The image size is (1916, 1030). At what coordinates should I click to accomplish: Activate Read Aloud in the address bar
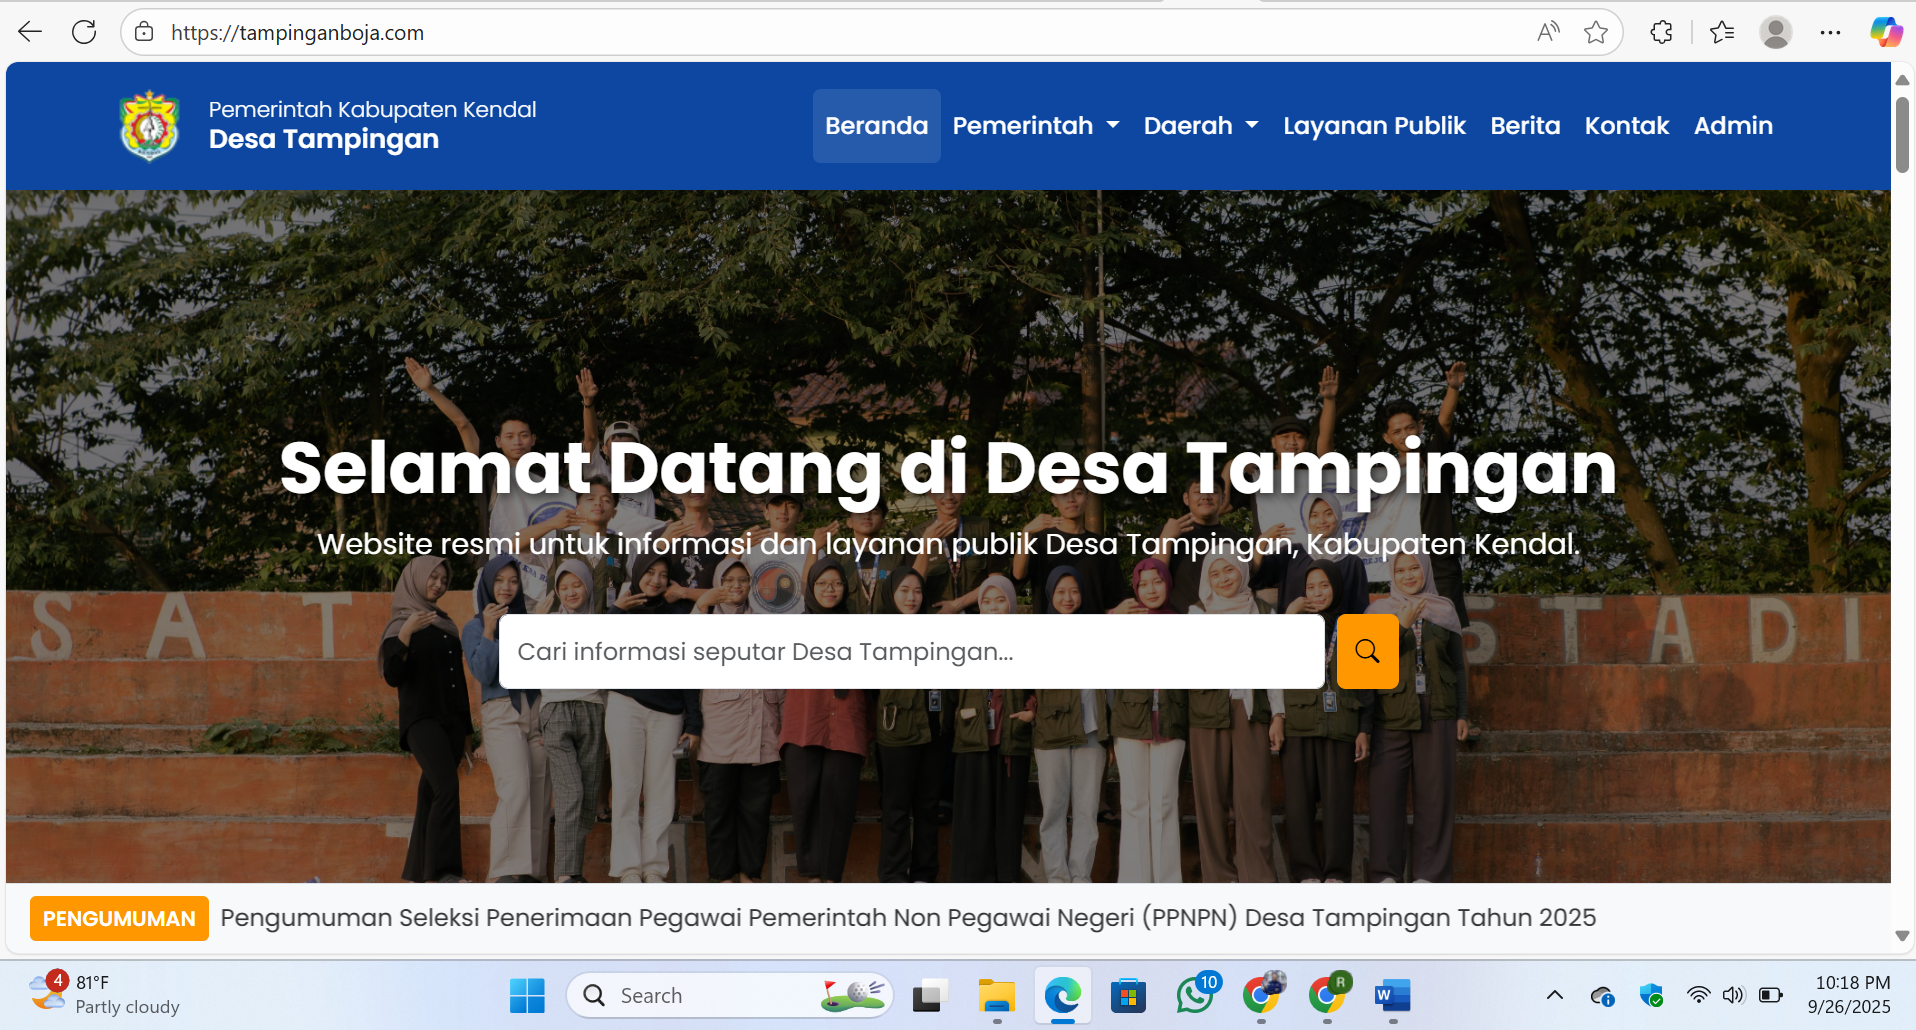click(x=1547, y=31)
